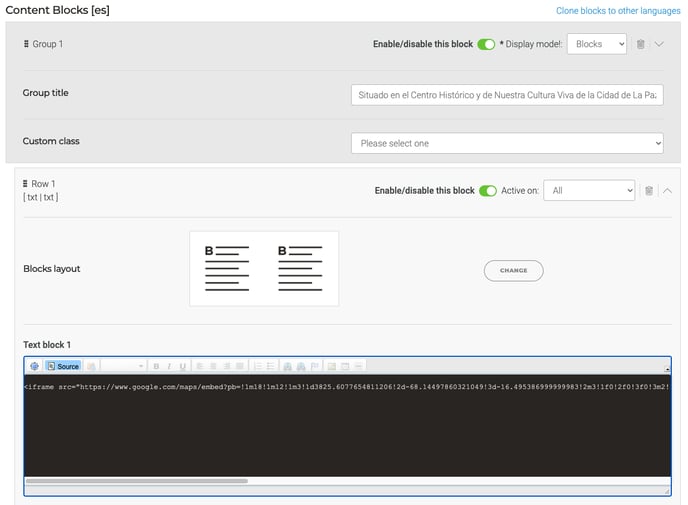Expand Group 1 with chevron arrow
Image resolution: width=688 pixels, height=505 pixels.
point(659,45)
